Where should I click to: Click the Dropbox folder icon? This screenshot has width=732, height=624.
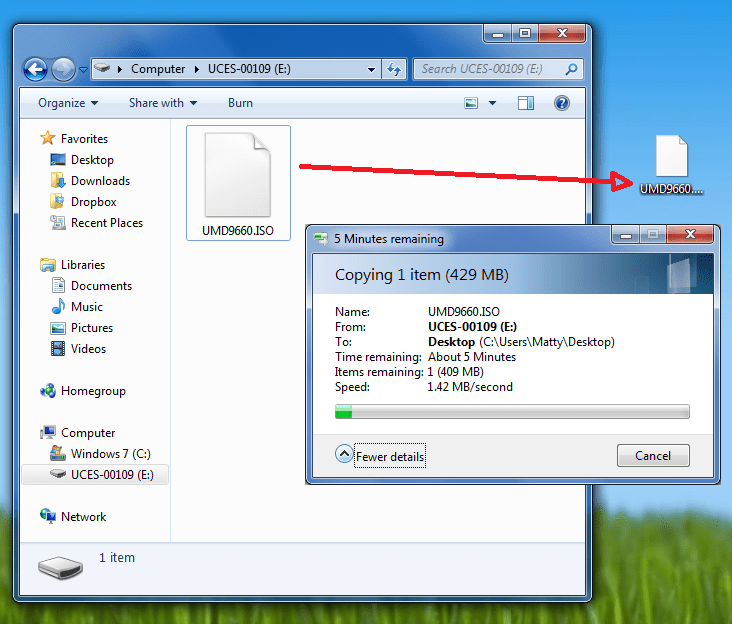point(57,201)
